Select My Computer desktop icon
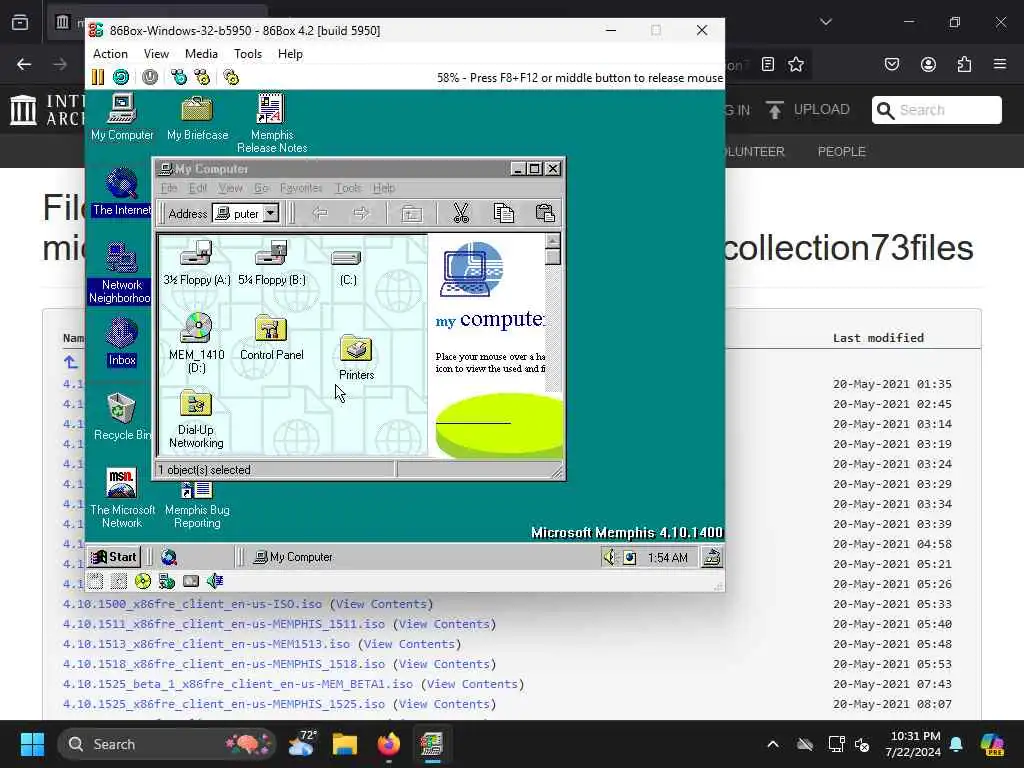The image size is (1024, 768). pyautogui.click(x=122, y=117)
